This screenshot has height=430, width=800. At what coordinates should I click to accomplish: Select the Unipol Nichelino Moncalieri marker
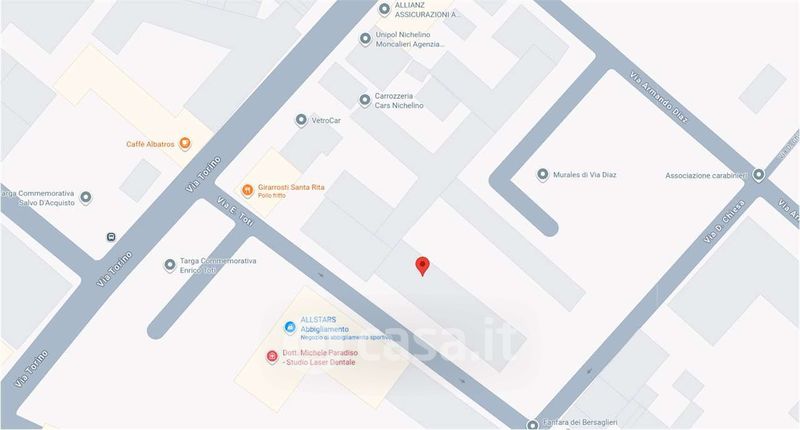[365, 39]
